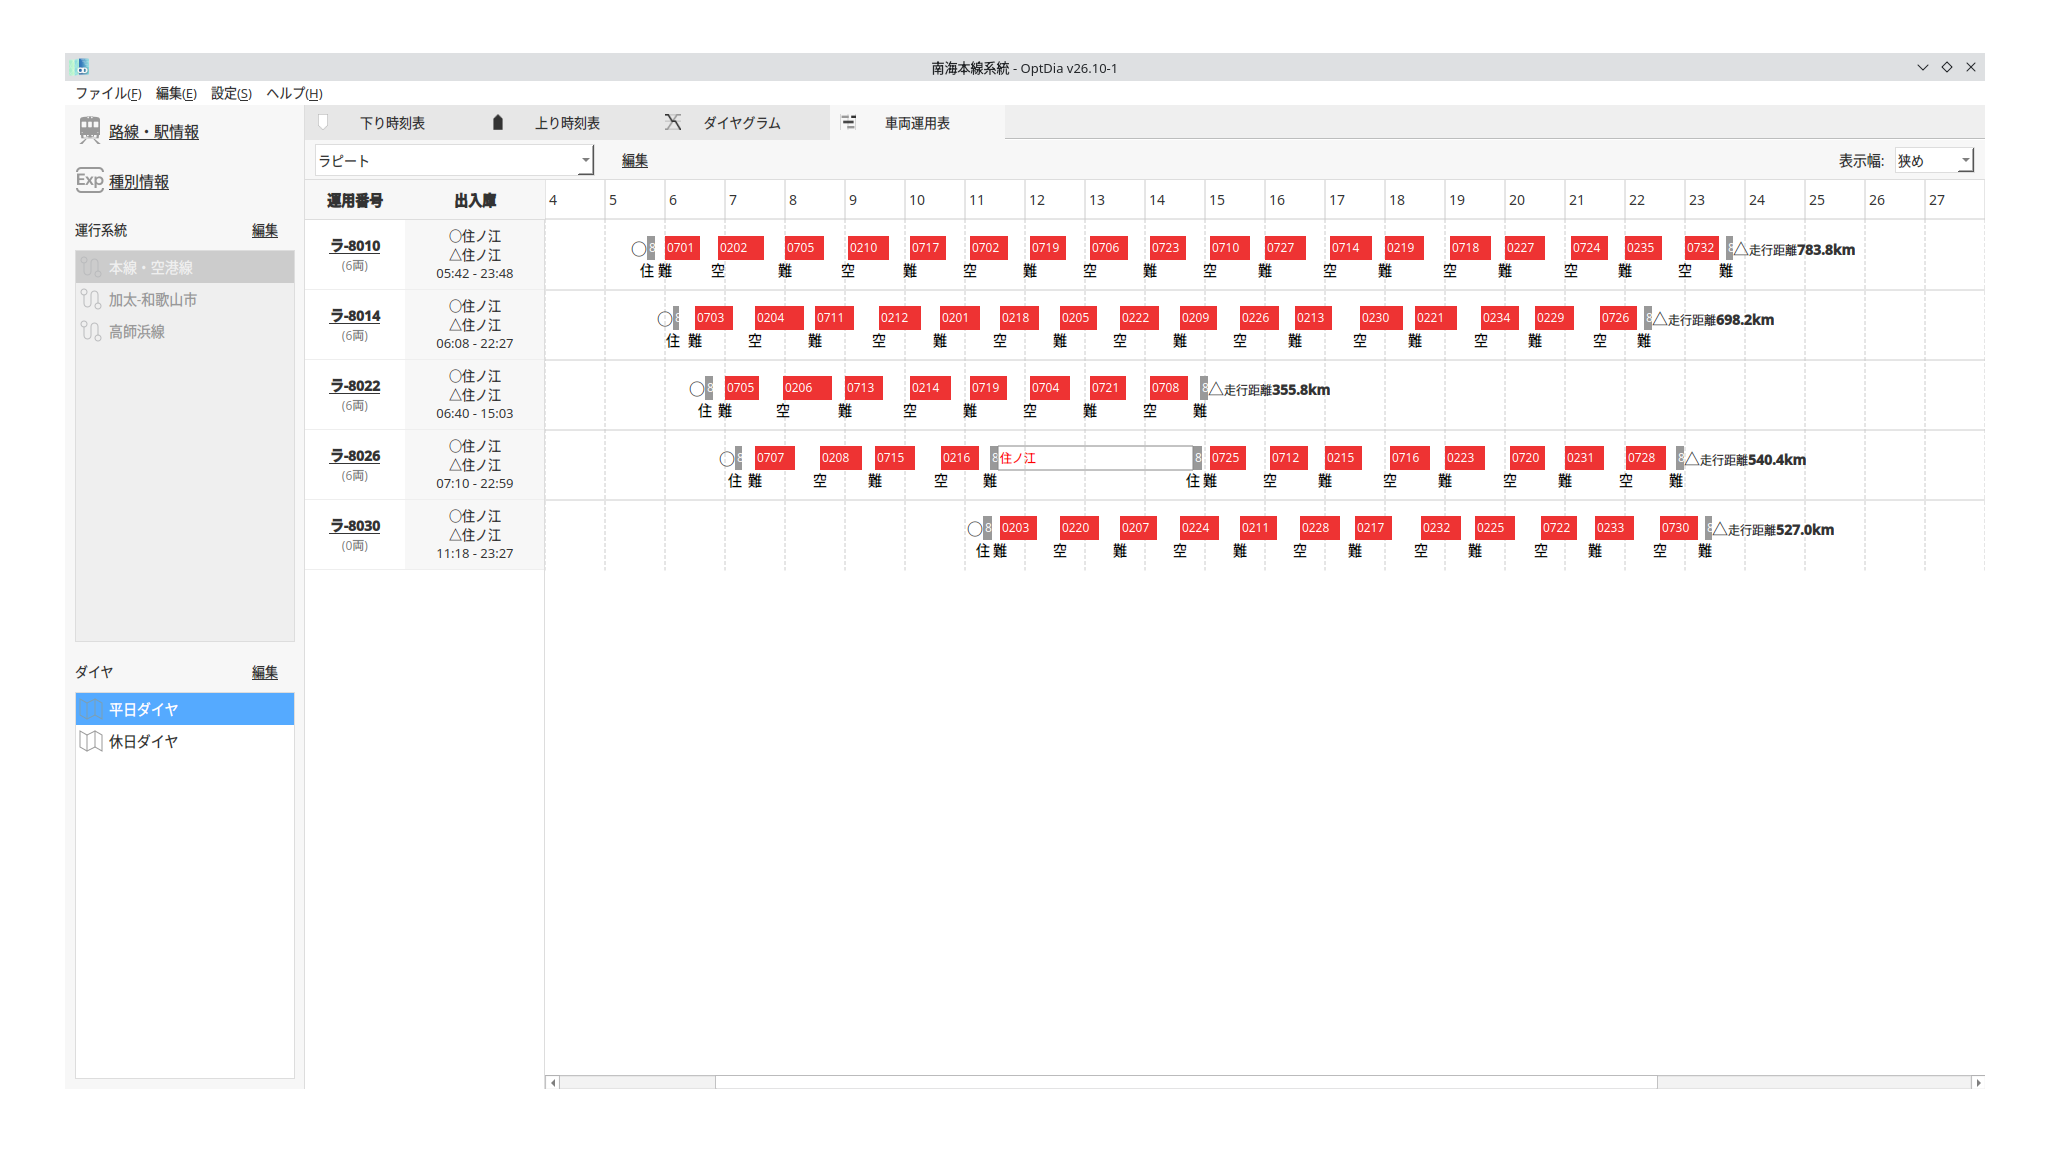Viewport: 2050px width, 1166px height.
Task: Switch to the 下り時刻表 tab
Action: point(392,122)
